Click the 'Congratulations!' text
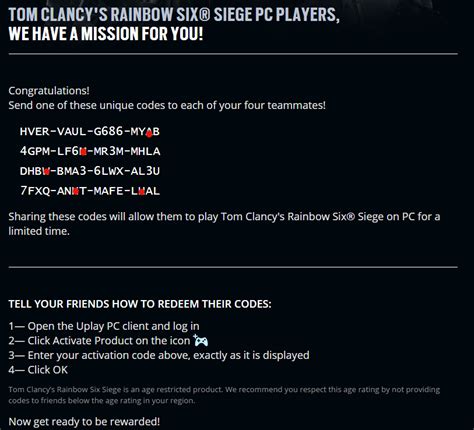 [x=49, y=91]
